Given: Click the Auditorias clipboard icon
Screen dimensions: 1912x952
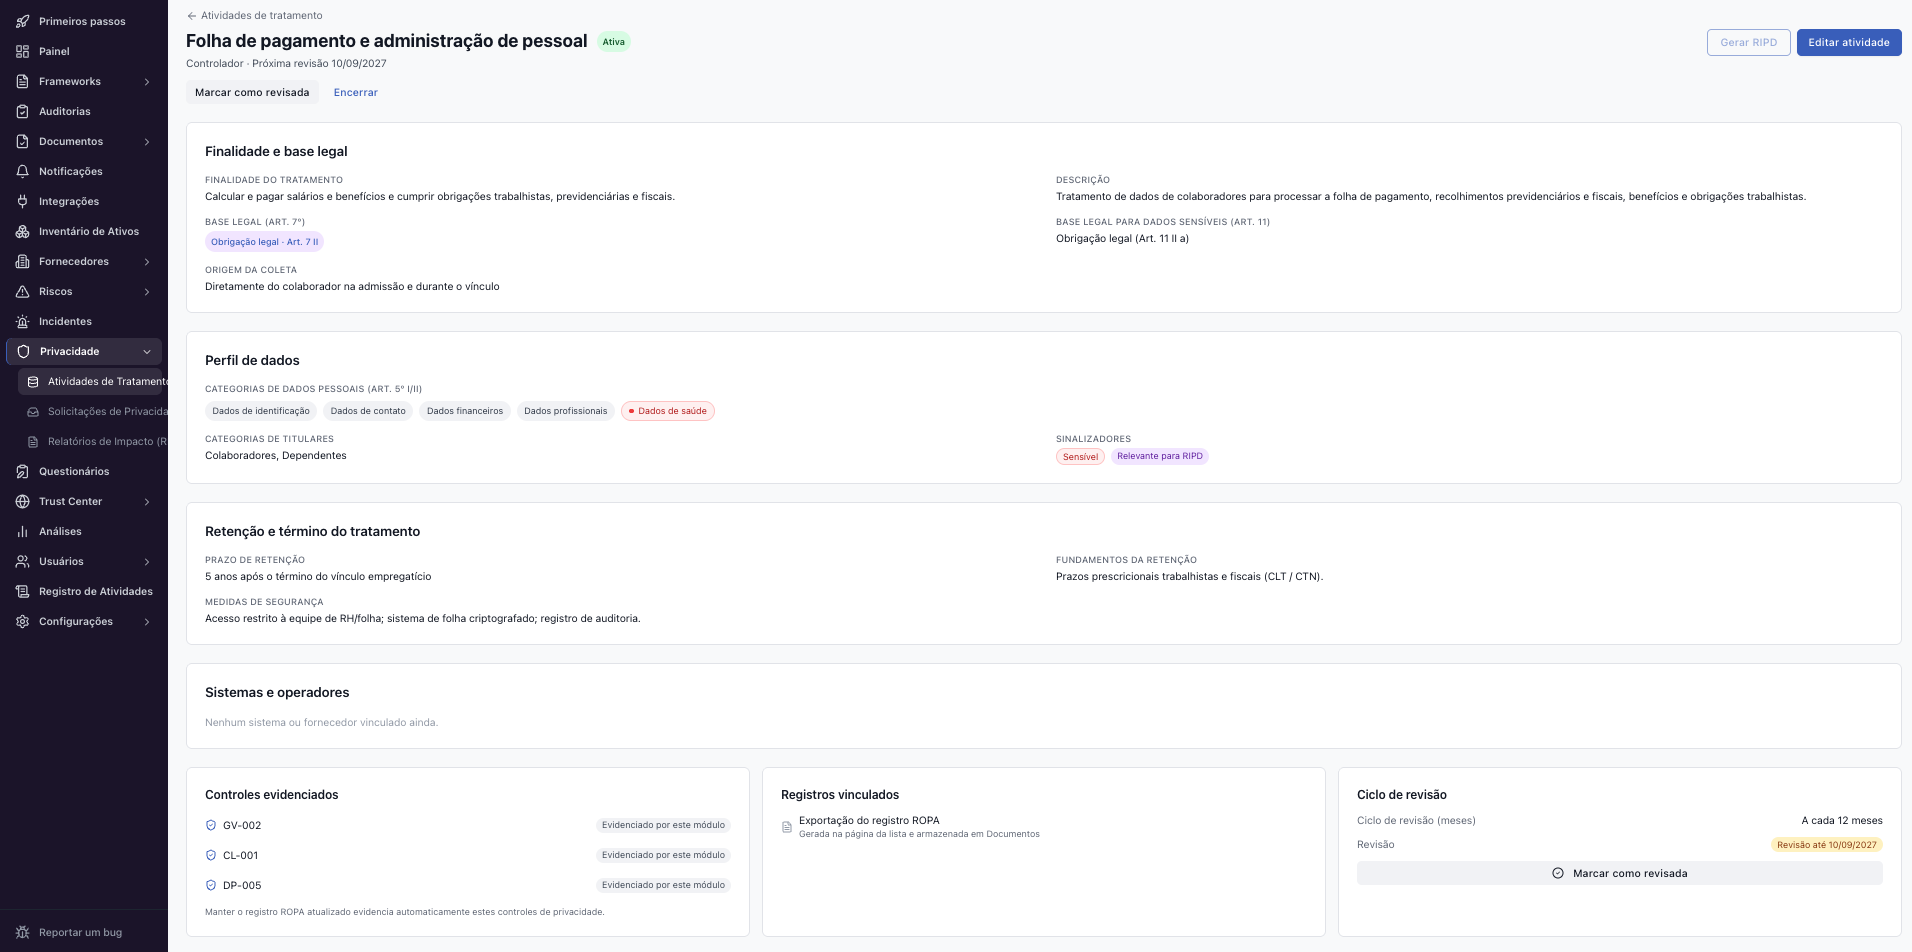Looking at the screenshot, I should point(23,111).
